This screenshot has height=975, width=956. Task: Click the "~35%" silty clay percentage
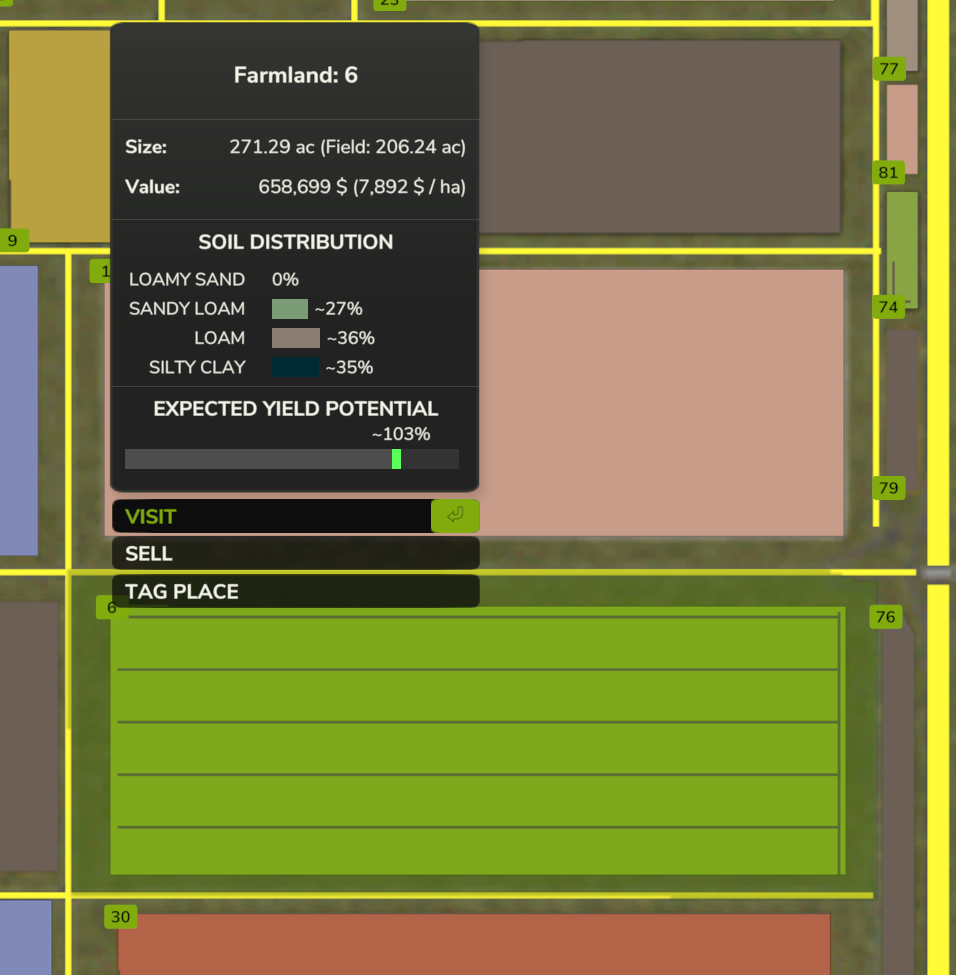coord(350,367)
